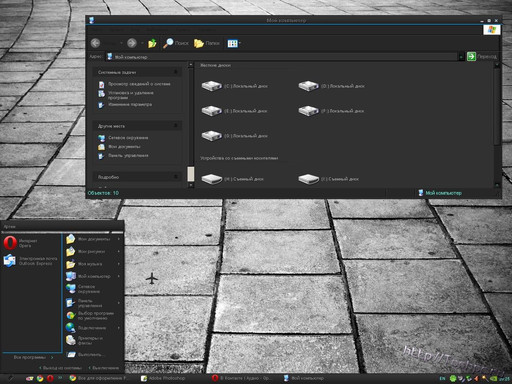This screenshot has width=512, height=384.
Task: Toggle the Folders (Папки) pane
Action: tap(207, 43)
